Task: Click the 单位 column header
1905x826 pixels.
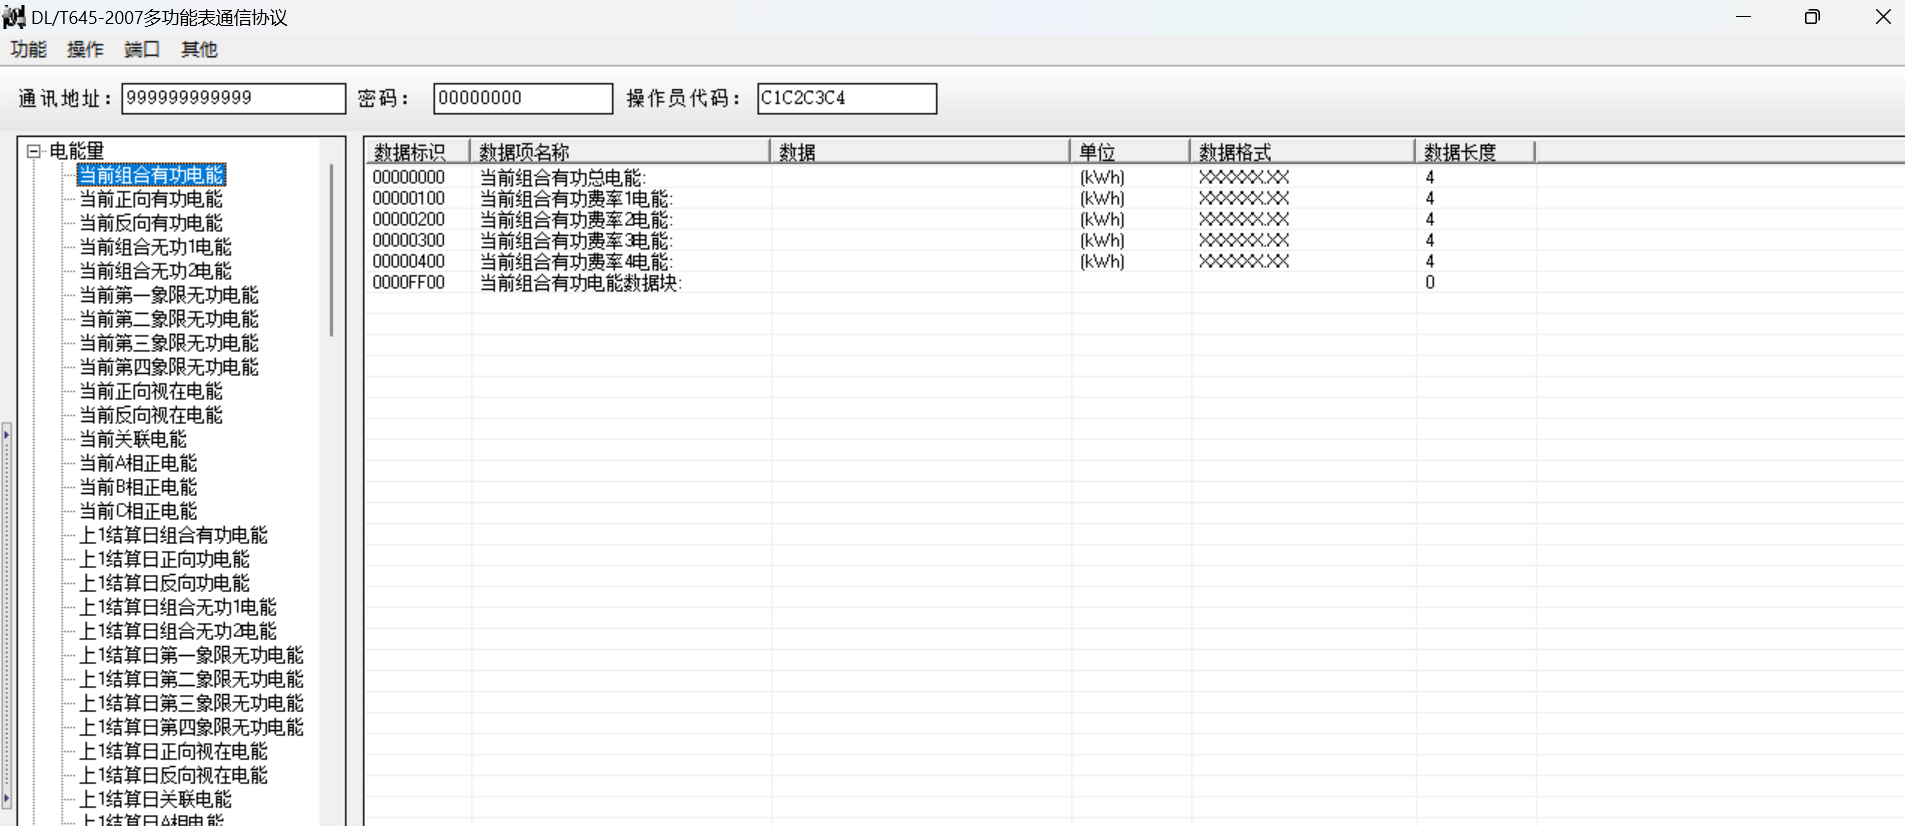Action: (x=1130, y=152)
